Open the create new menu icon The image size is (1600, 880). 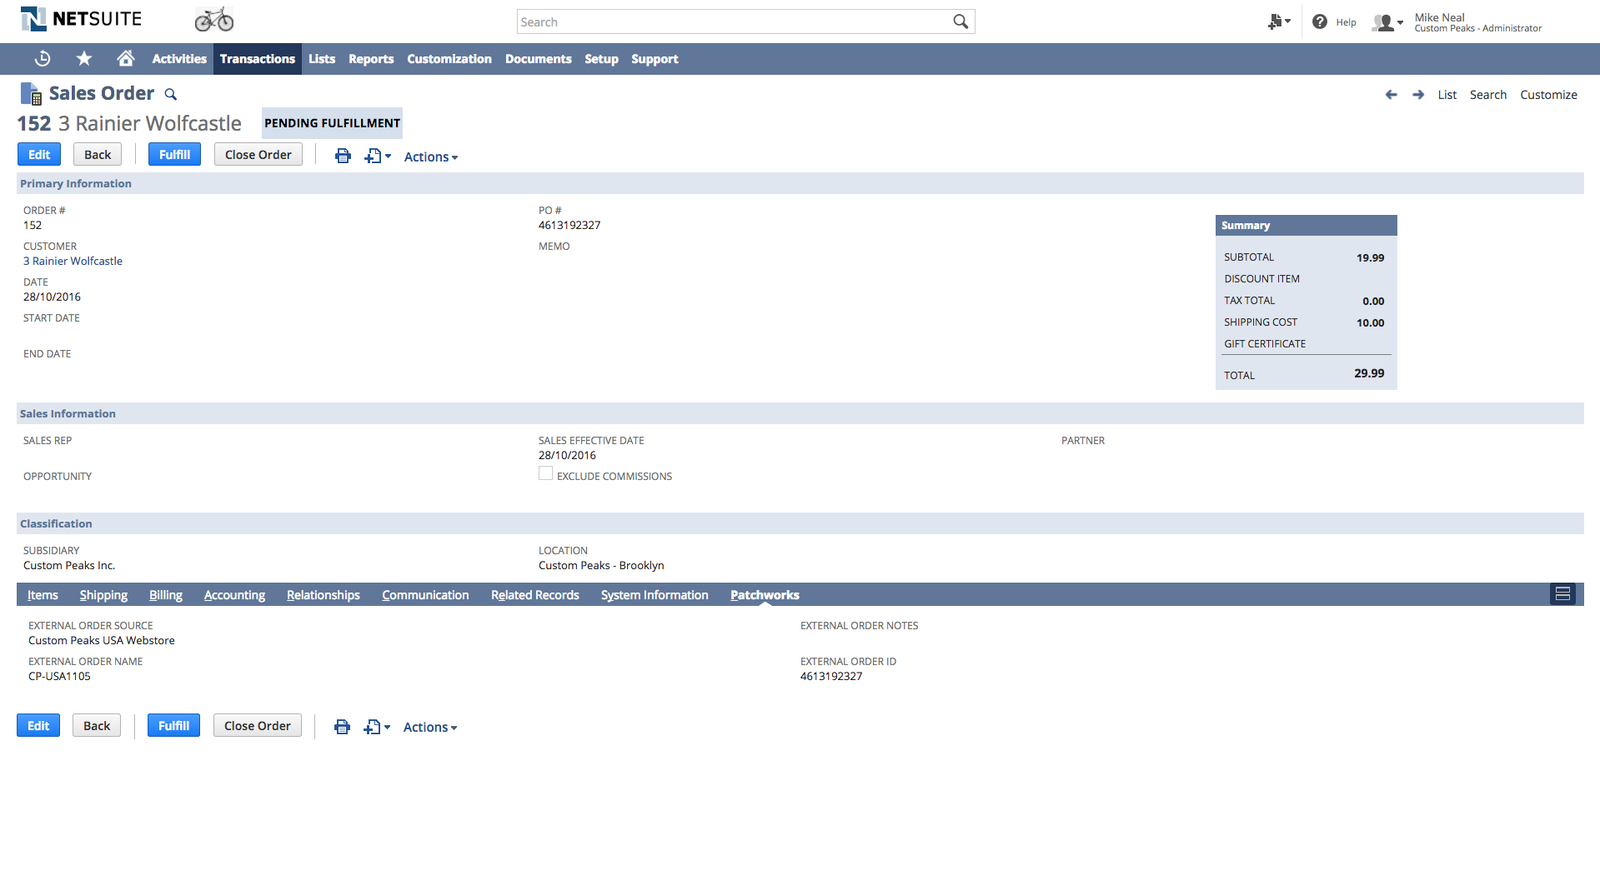pyautogui.click(x=1279, y=21)
